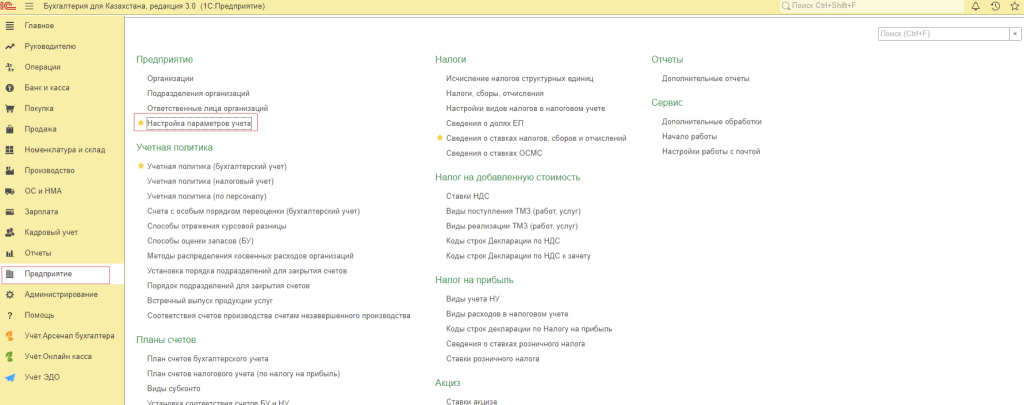This screenshot has height=405, width=1024.
Task: Click the notifications bell icon
Action: pyautogui.click(x=975, y=7)
